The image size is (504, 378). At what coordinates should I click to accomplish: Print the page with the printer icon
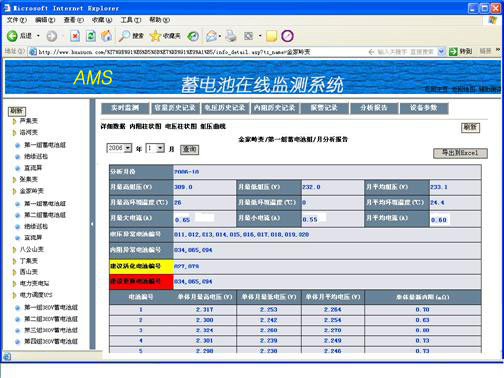pyautogui.click(x=231, y=36)
